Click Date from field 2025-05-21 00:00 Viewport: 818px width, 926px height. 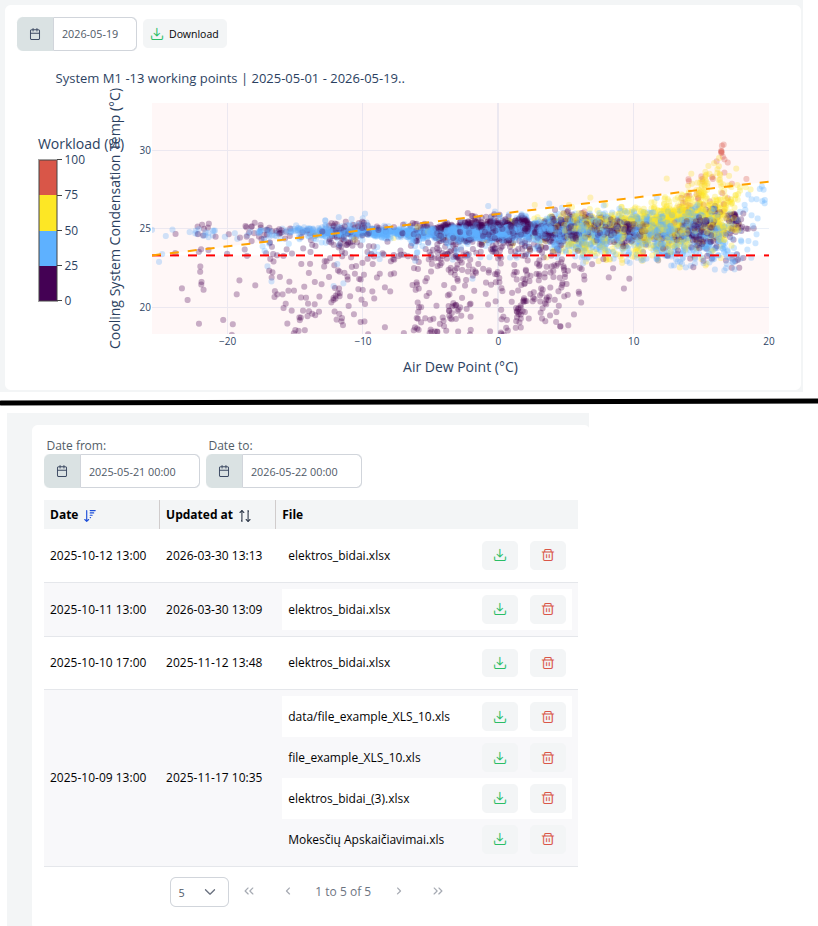[x=140, y=471]
